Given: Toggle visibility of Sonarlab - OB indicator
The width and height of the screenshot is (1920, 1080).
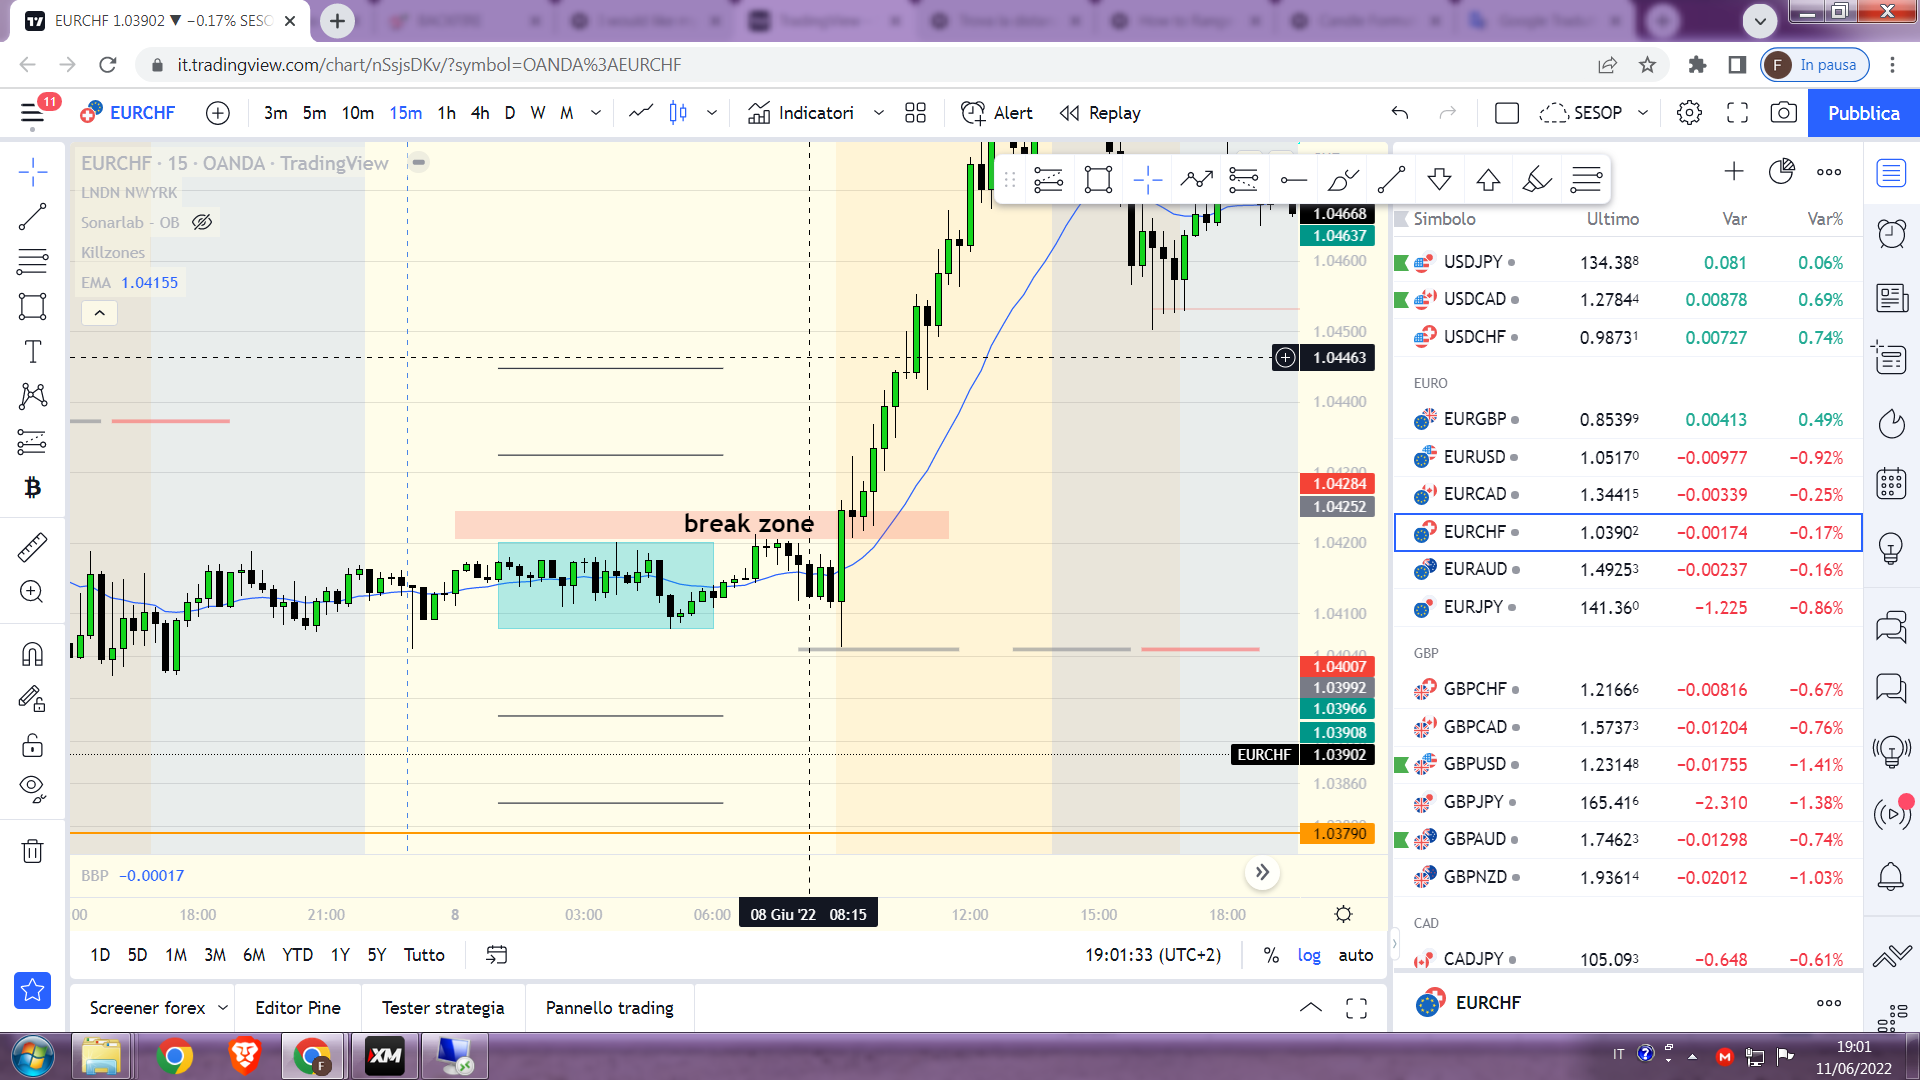Looking at the screenshot, I should tap(202, 222).
